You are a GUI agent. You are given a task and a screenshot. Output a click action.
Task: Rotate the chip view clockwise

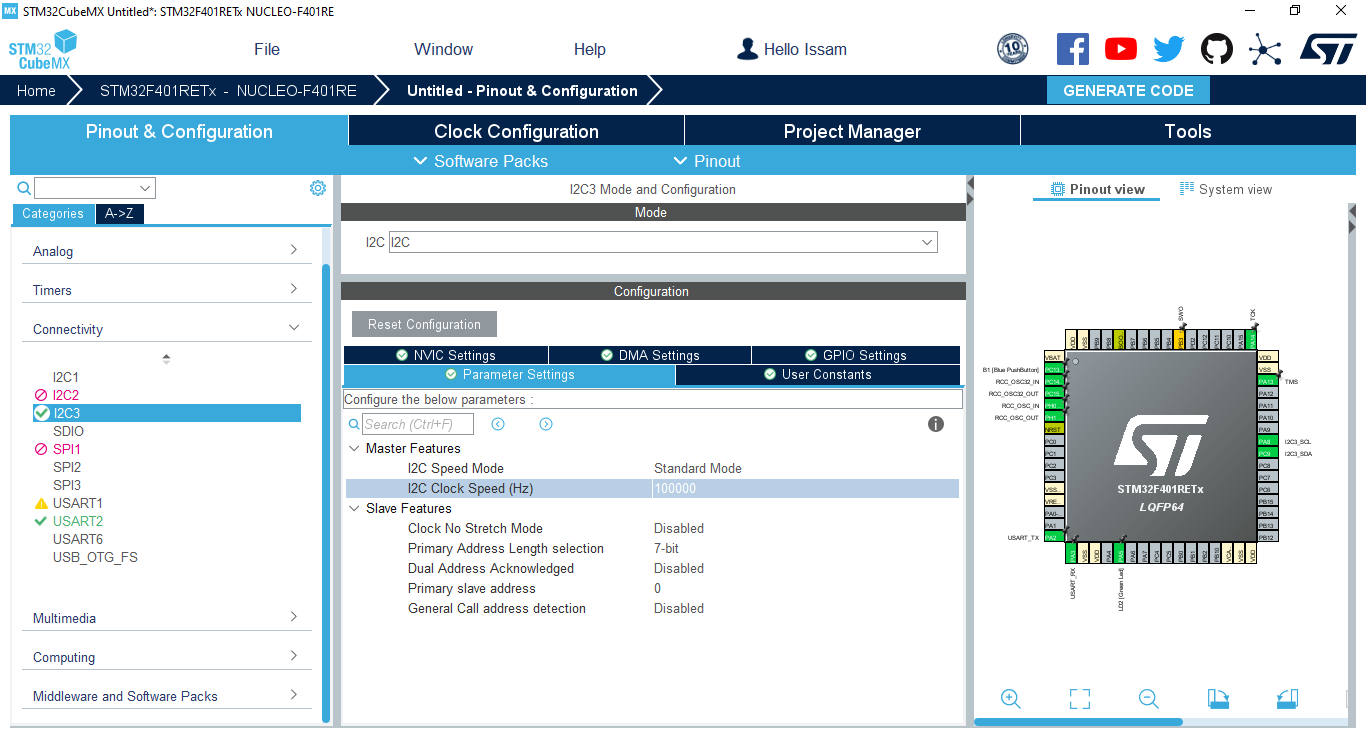pyautogui.click(x=1218, y=699)
